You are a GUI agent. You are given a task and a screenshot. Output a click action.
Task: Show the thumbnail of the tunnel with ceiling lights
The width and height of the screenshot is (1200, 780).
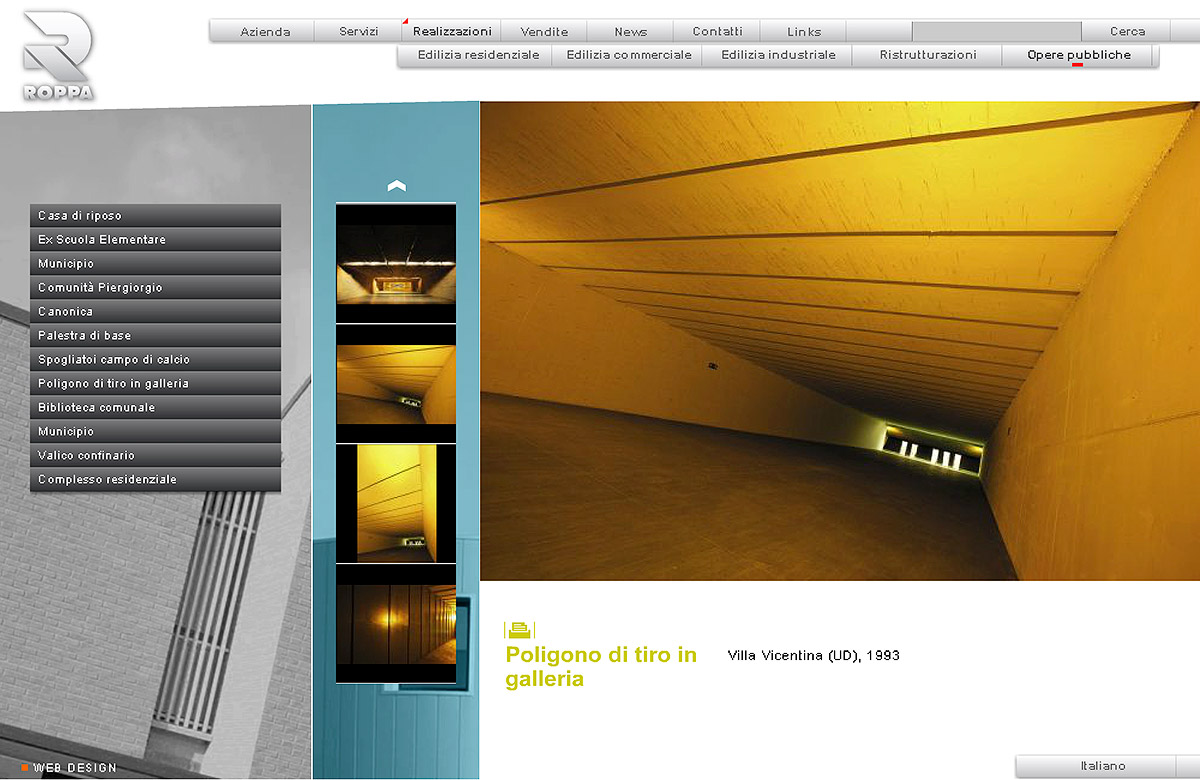pos(396,263)
